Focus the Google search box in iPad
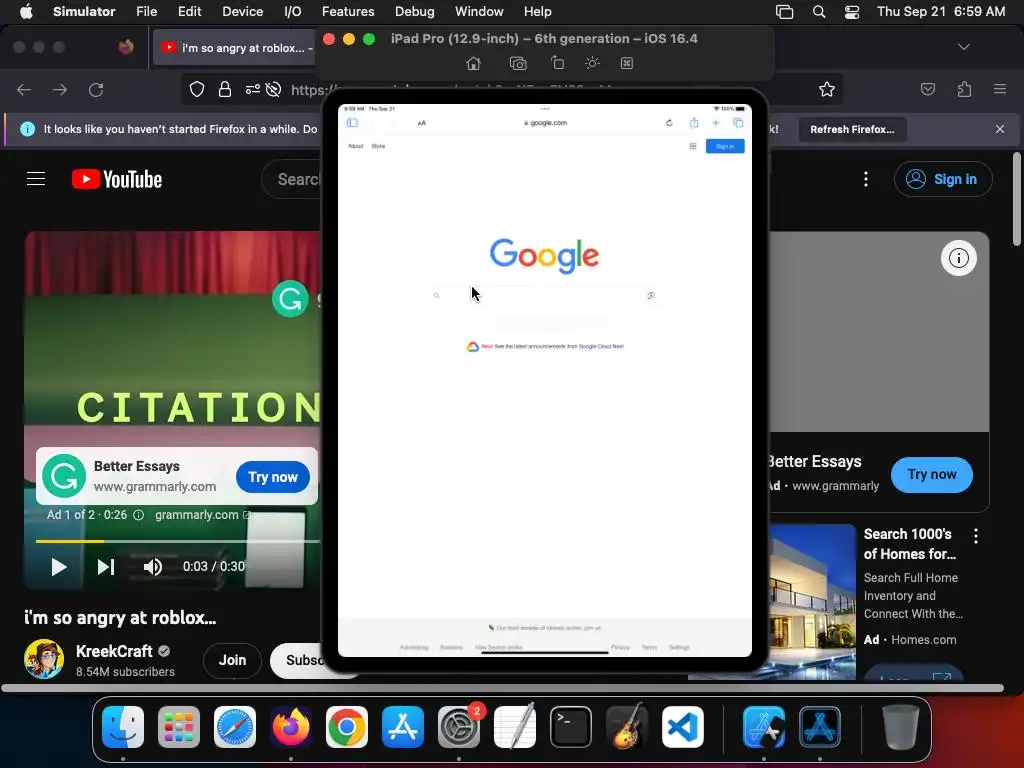Image resolution: width=1024 pixels, height=768 pixels. tap(544, 296)
